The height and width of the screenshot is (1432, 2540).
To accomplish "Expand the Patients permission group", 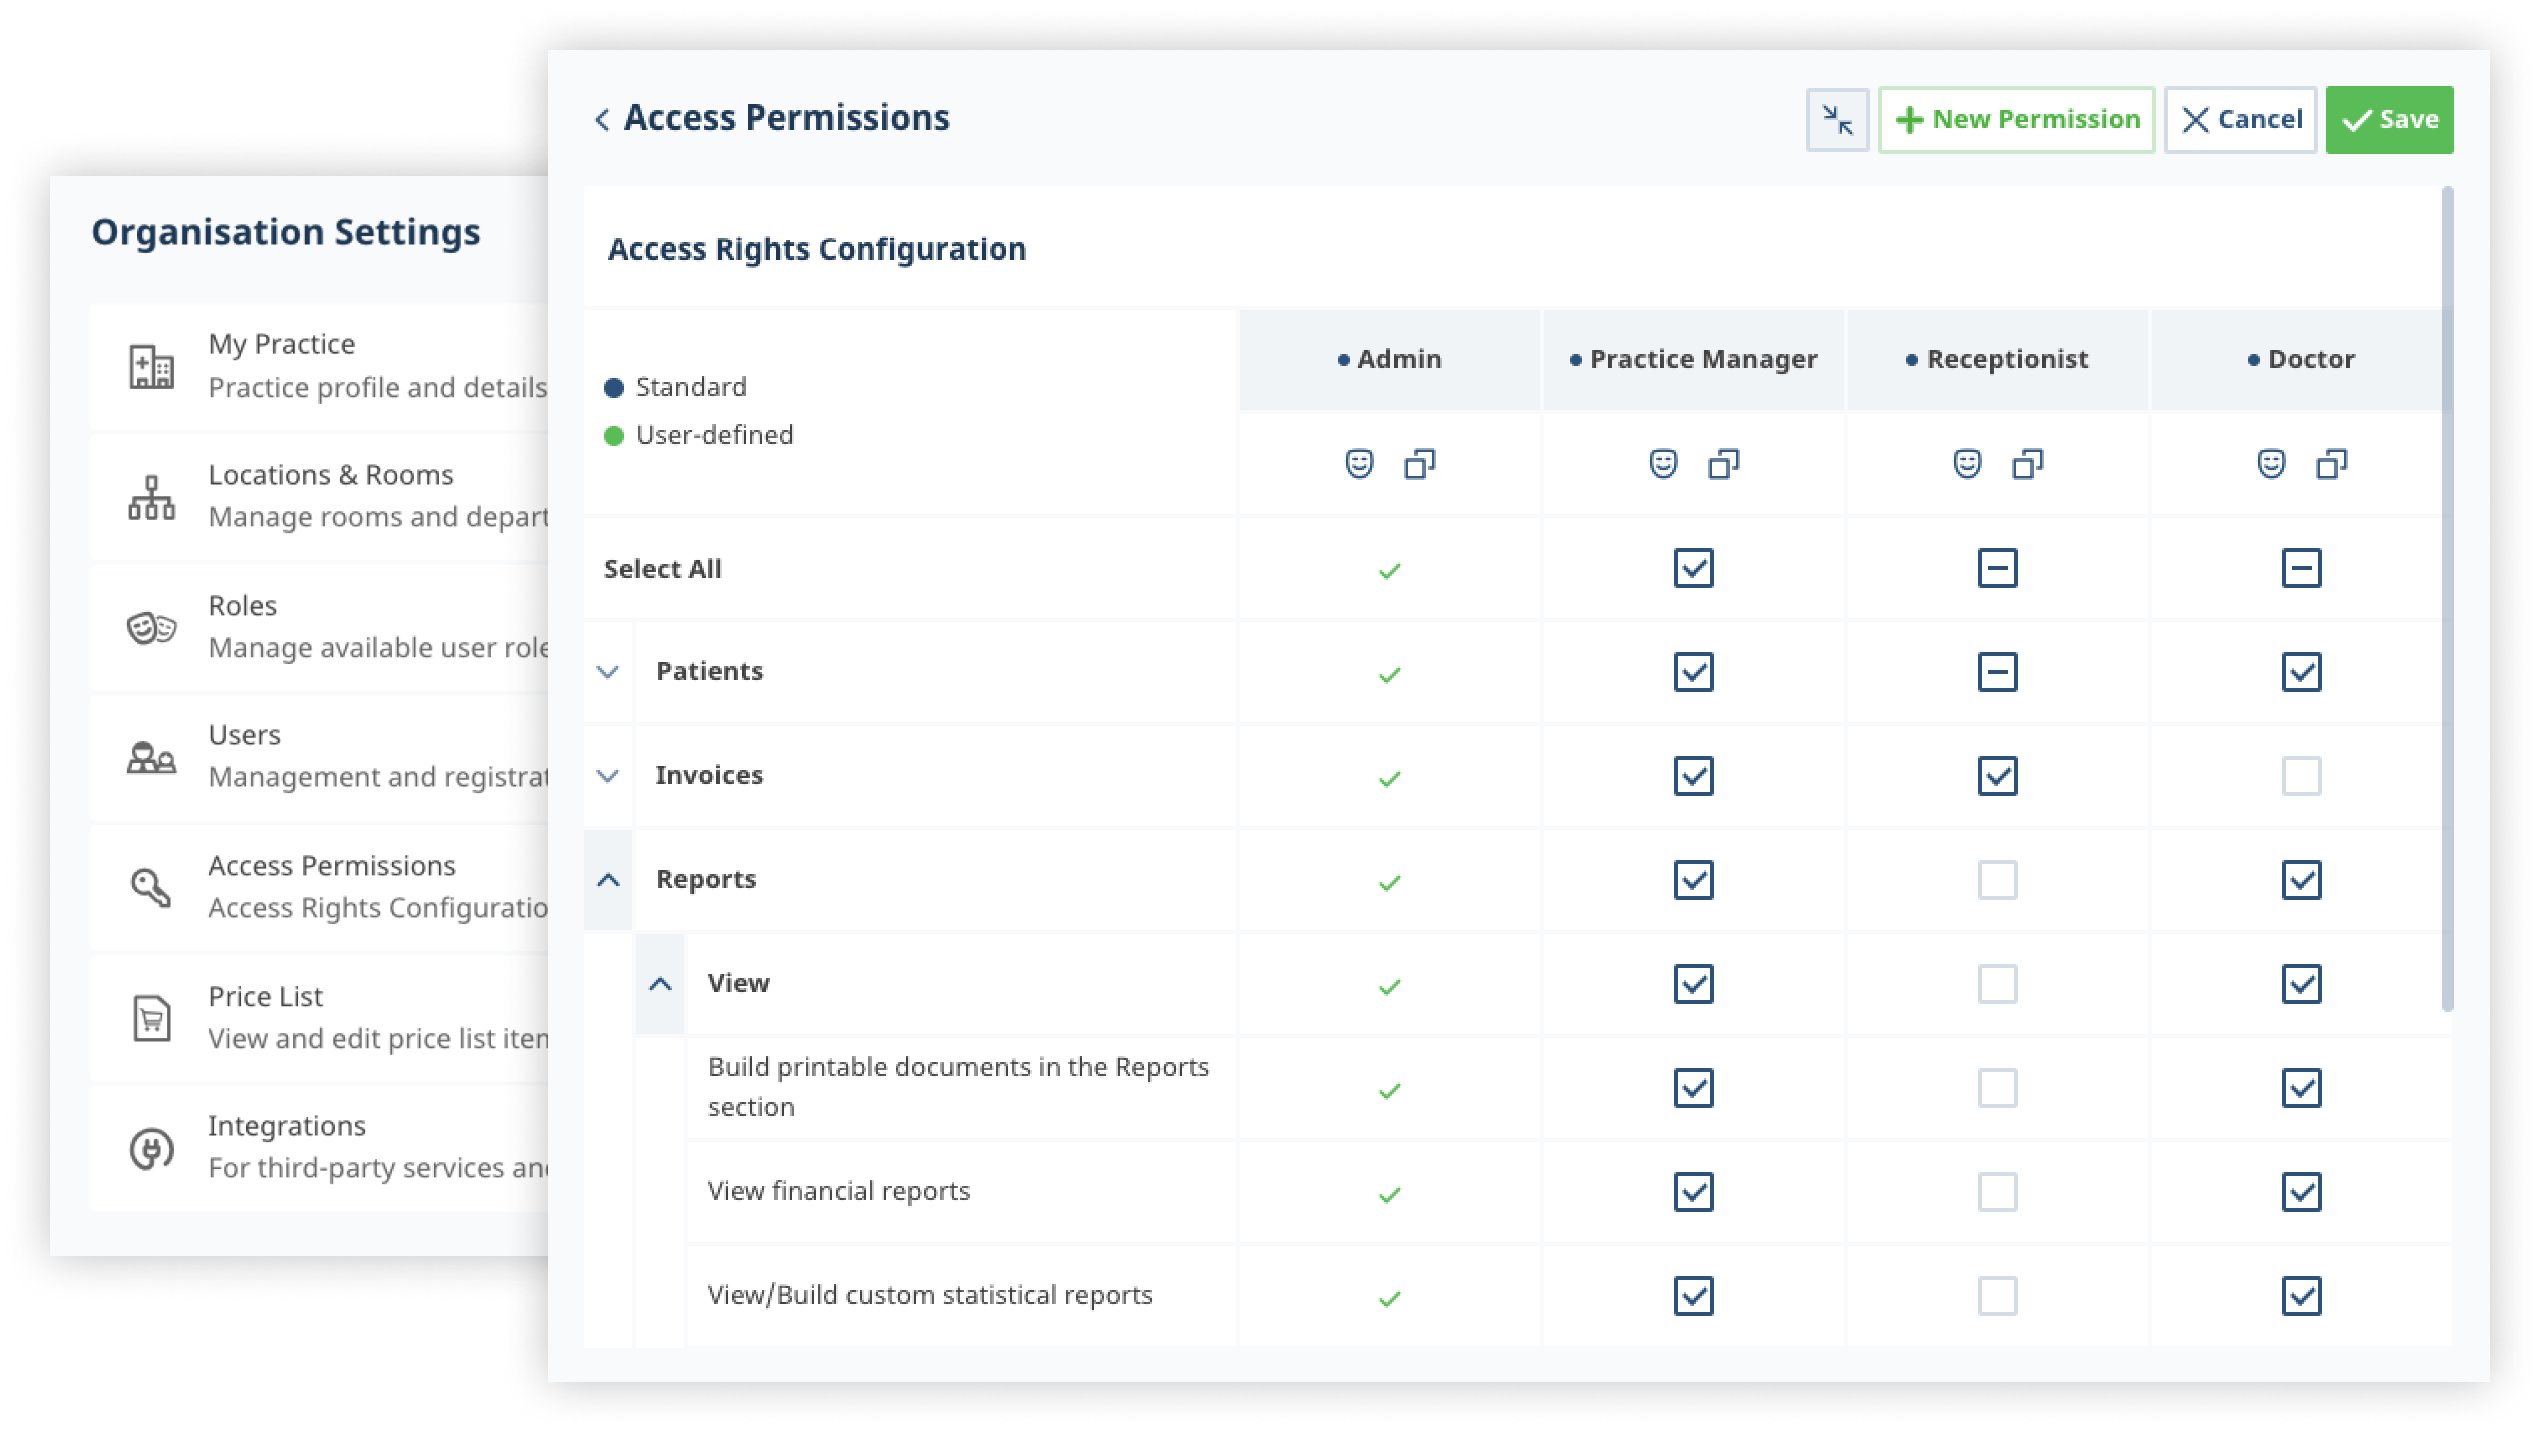I will click(608, 672).
